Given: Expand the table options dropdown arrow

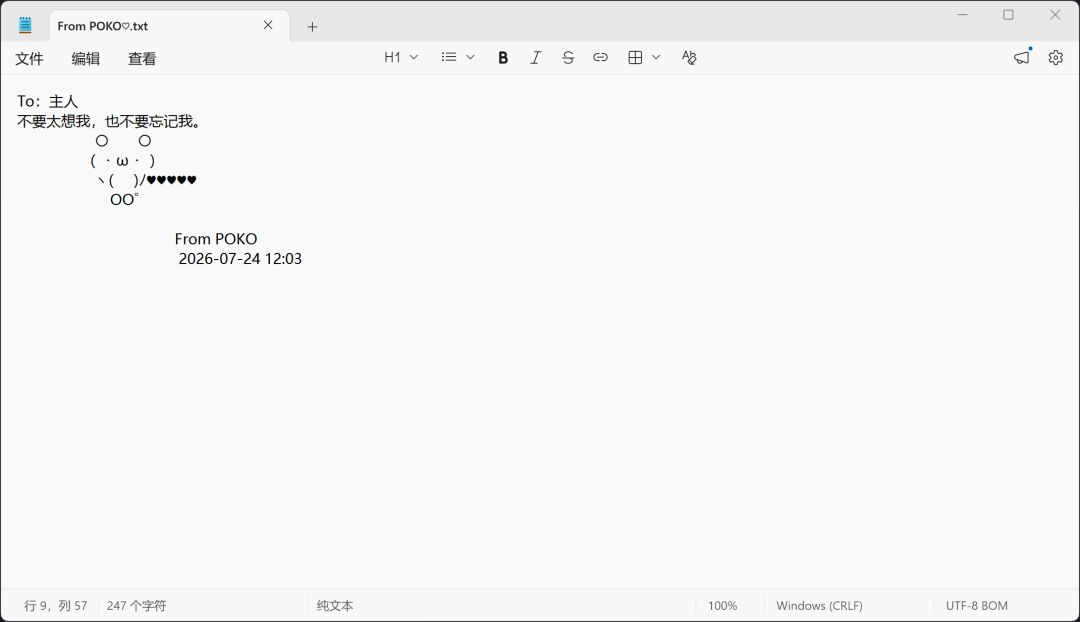Looking at the screenshot, I should pos(656,57).
